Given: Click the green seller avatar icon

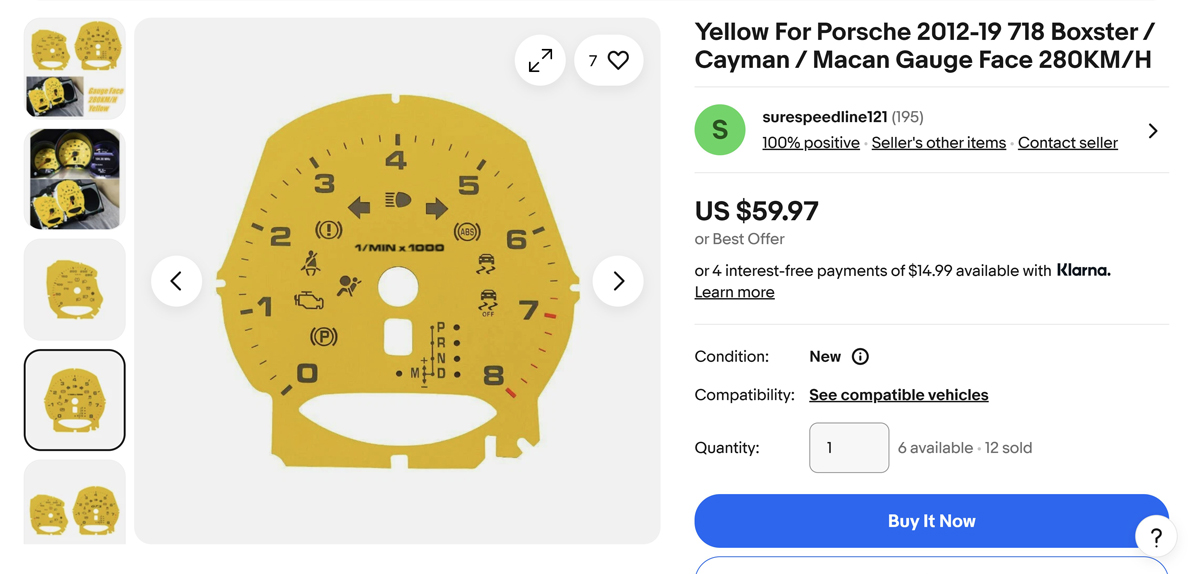Looking at the screenshot, I should 720,130.
